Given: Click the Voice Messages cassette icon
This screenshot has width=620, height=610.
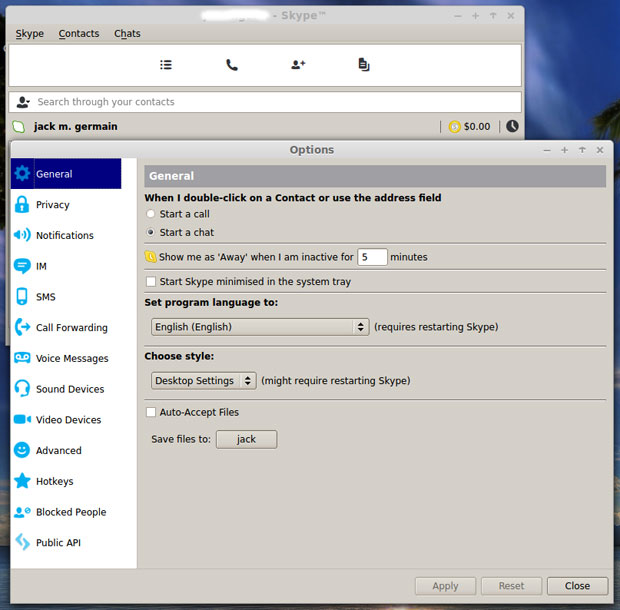Looking at the screenshot, I should pyautogui.click(x=22, y=358).
